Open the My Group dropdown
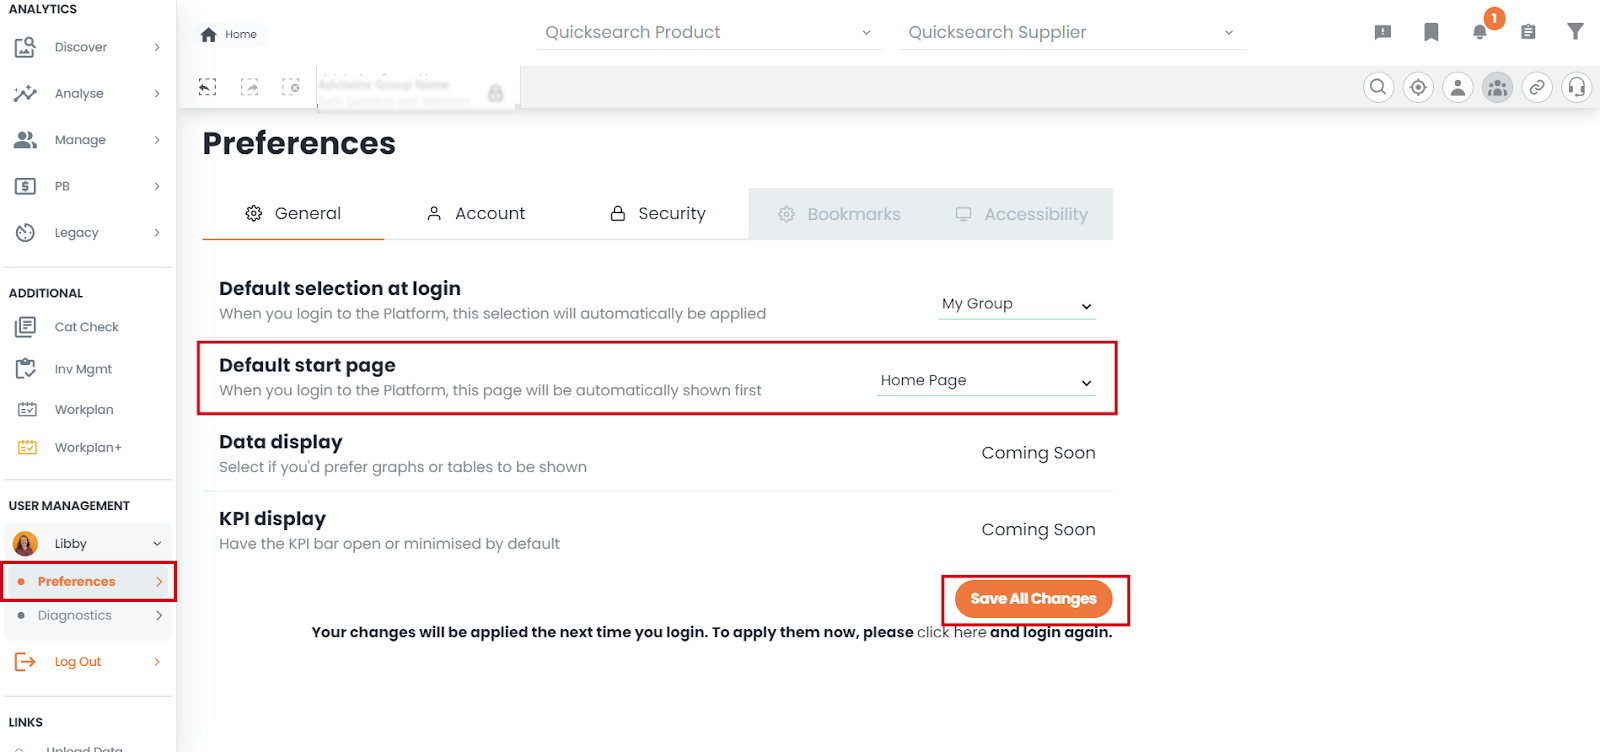The image size is (1600, 752). coord(1016,304)
